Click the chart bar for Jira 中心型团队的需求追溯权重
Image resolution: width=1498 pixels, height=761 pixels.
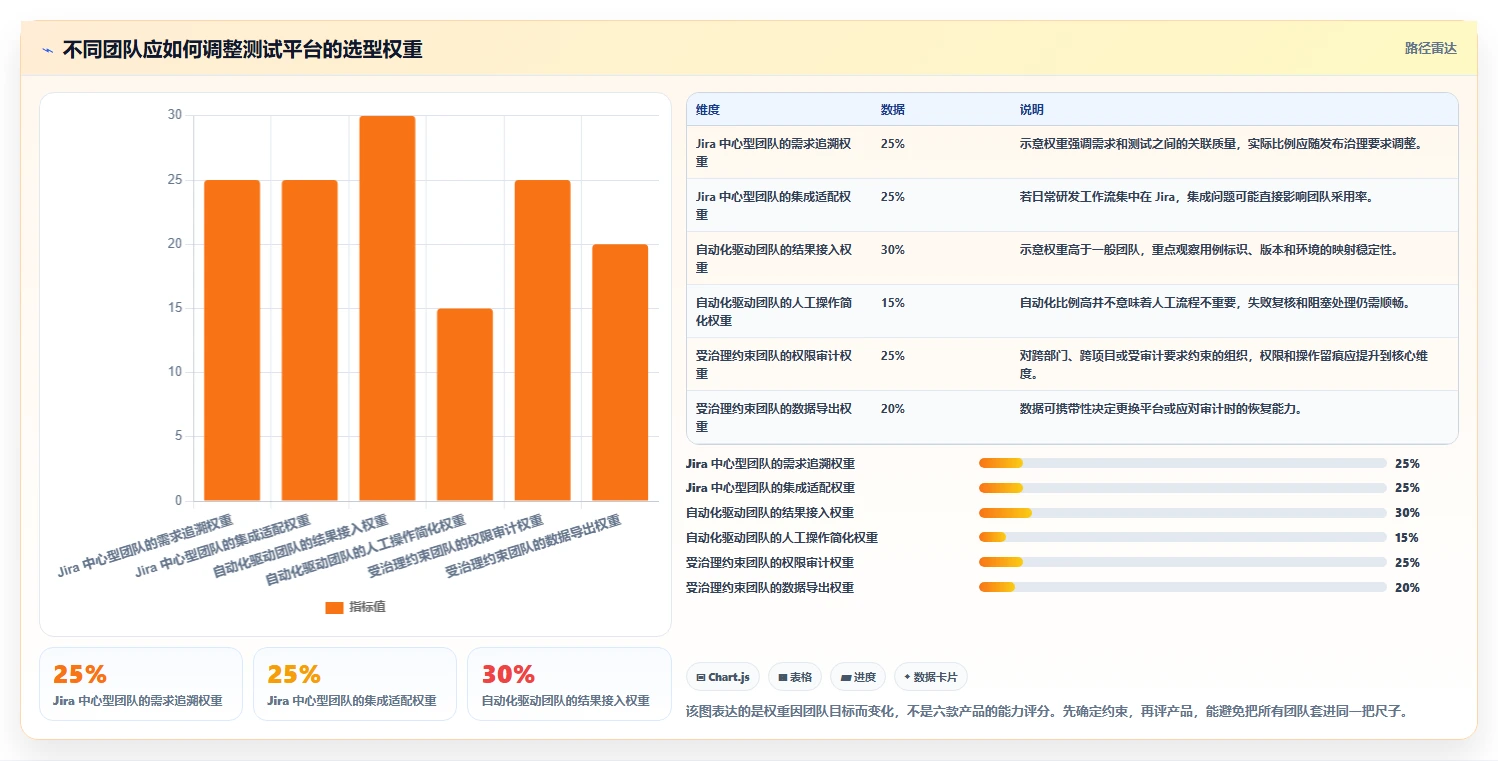coord(232,340)
